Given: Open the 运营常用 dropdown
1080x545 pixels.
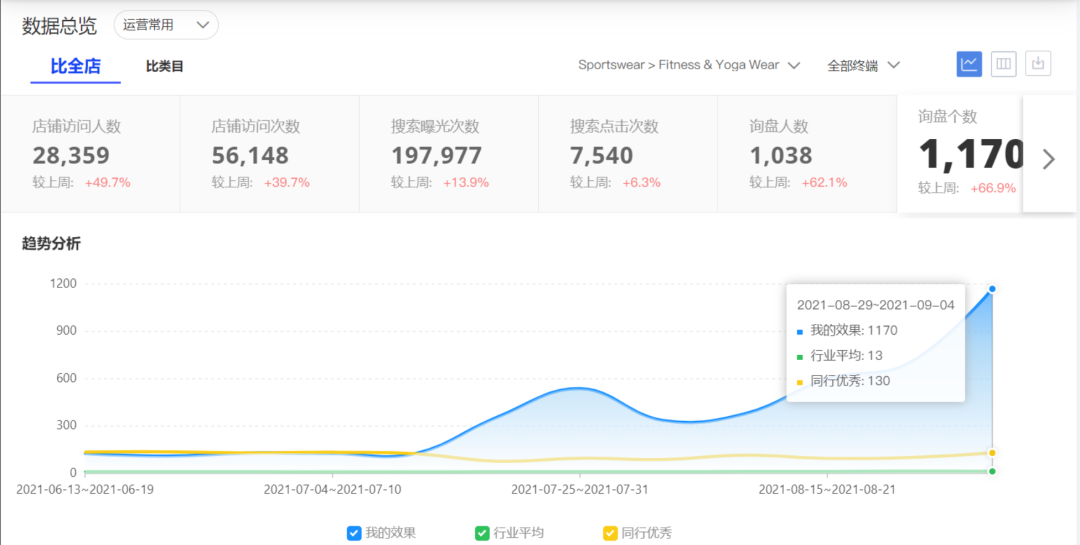Looking at the screenshot, I should point(166,25).
